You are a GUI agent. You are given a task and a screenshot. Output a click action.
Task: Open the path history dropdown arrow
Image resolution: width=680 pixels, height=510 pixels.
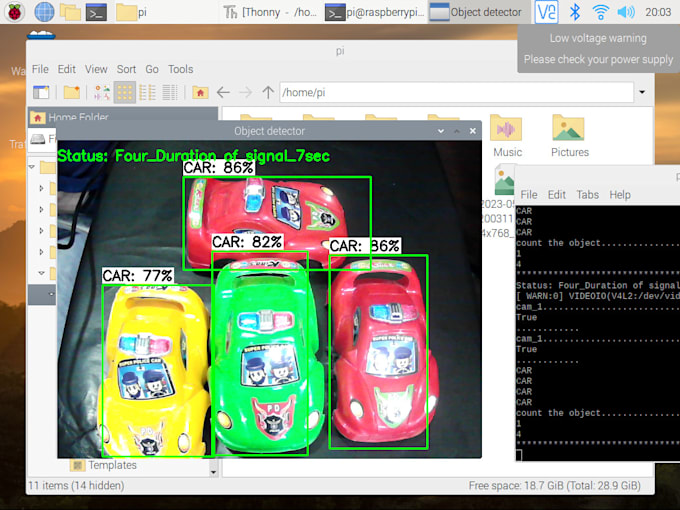coord(642,92)
